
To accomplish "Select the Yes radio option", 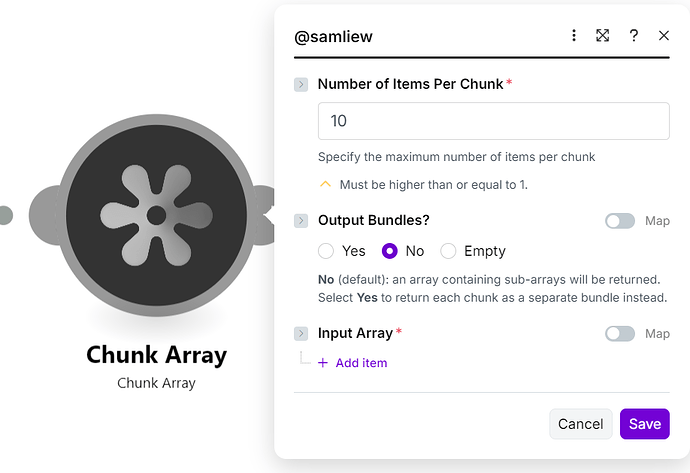I will tap(326, 251).
